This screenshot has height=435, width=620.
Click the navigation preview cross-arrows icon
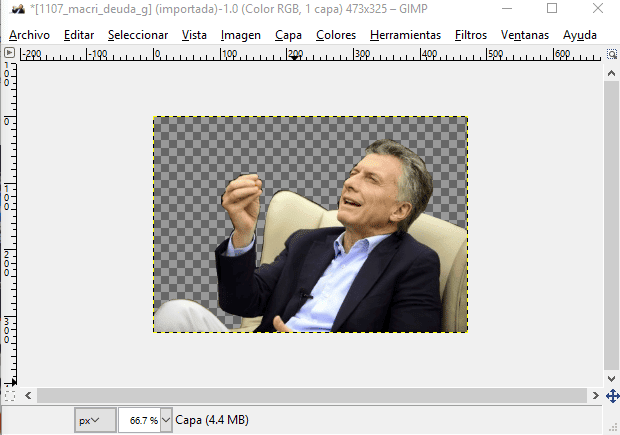pyautogui.click(x=611, y=396)
